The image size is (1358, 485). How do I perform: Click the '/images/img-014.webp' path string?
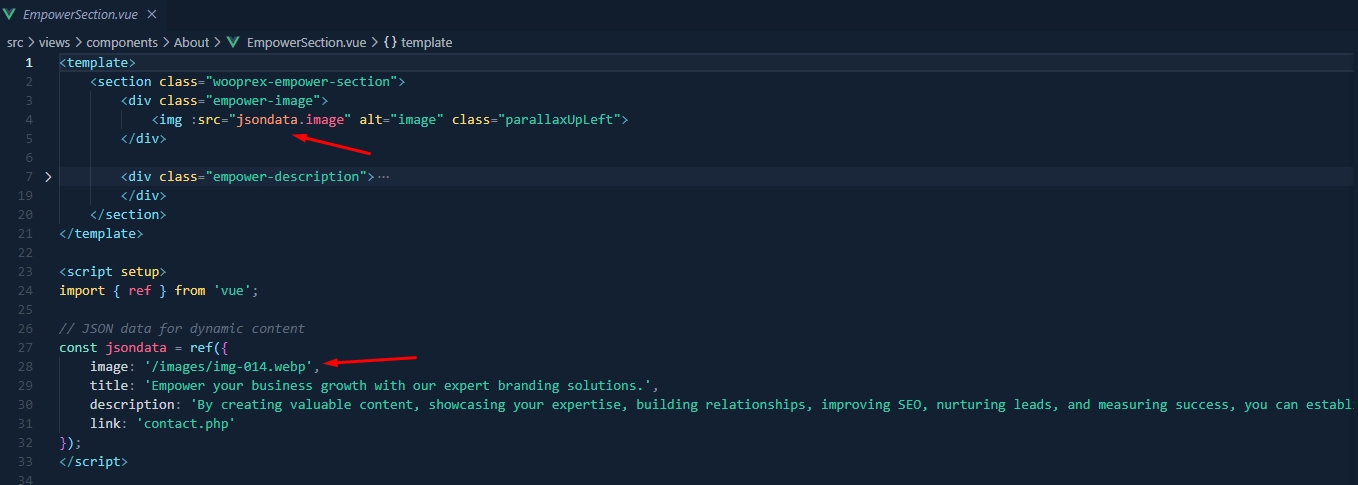[232, 367]
